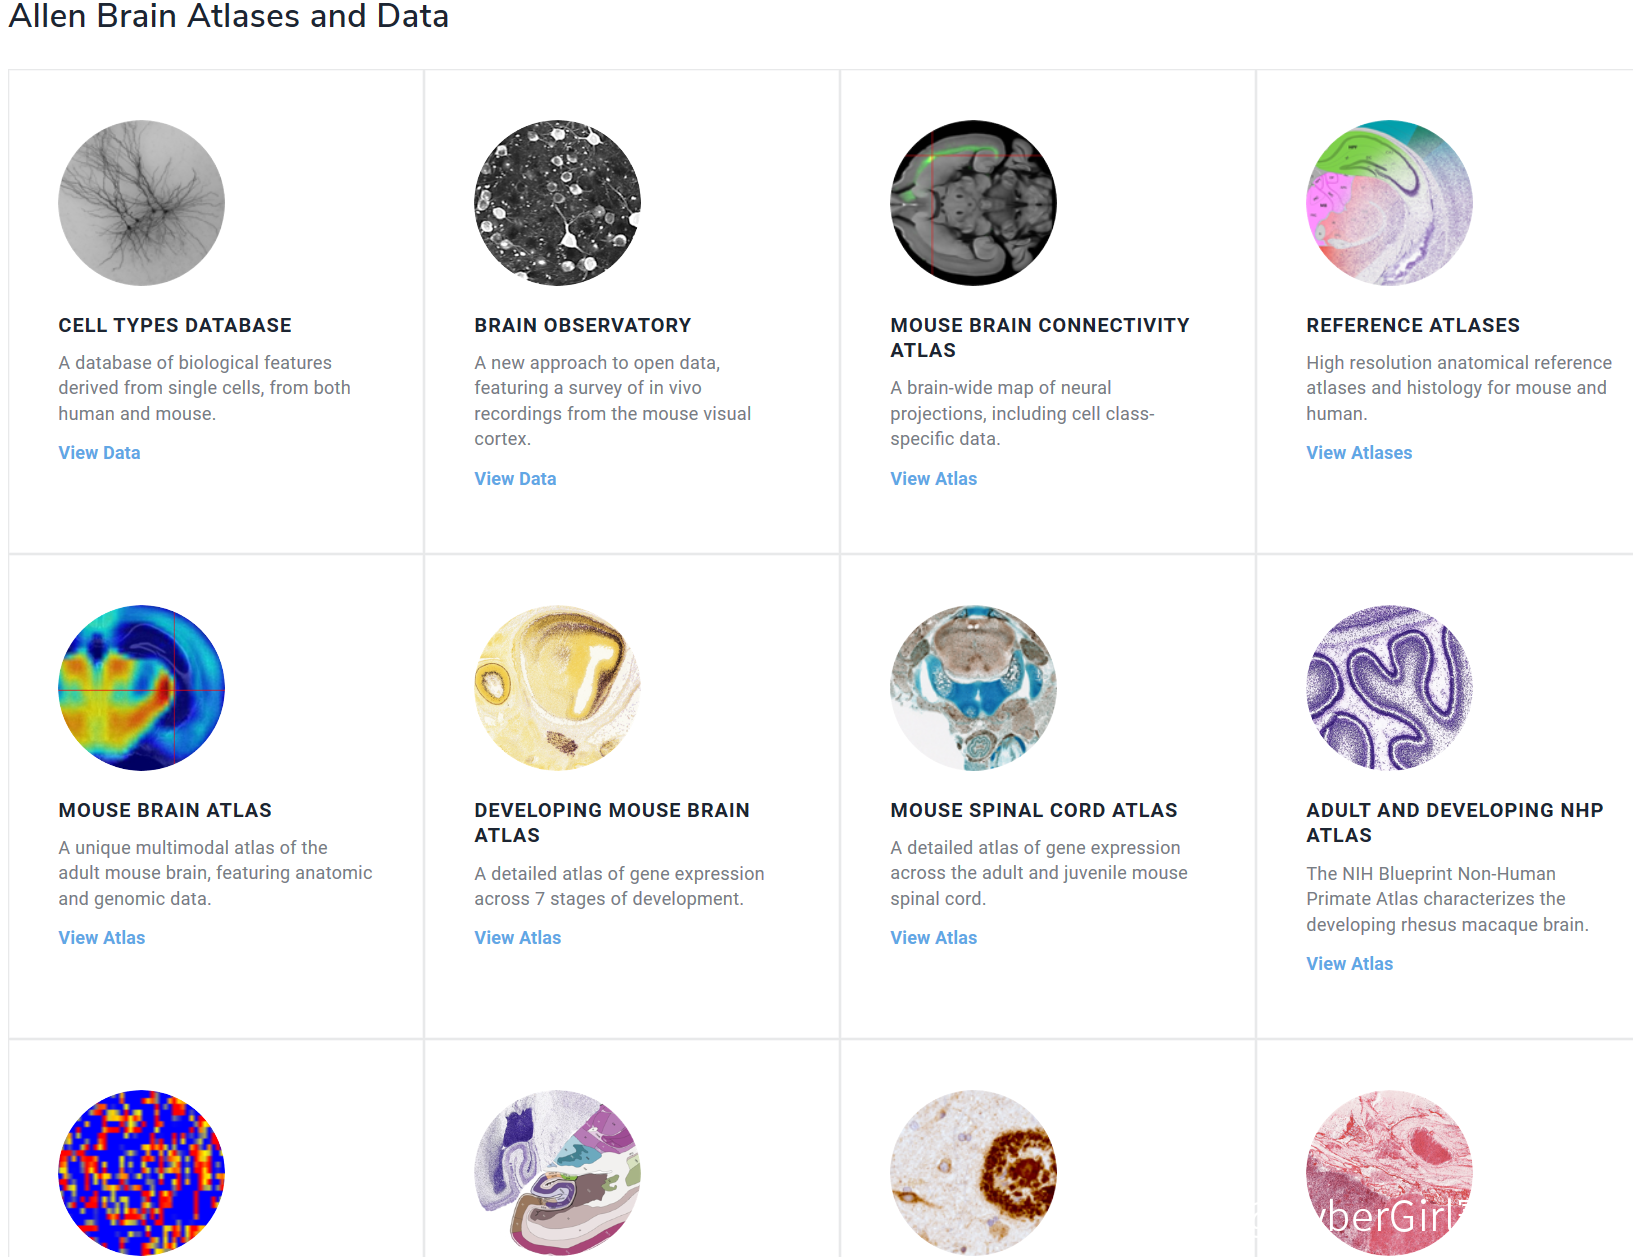This screenshot has width=1633, height=1257.
Task: Click the red-blue pixel heatmap thumbnail
Action: [x=141, y=1172]
